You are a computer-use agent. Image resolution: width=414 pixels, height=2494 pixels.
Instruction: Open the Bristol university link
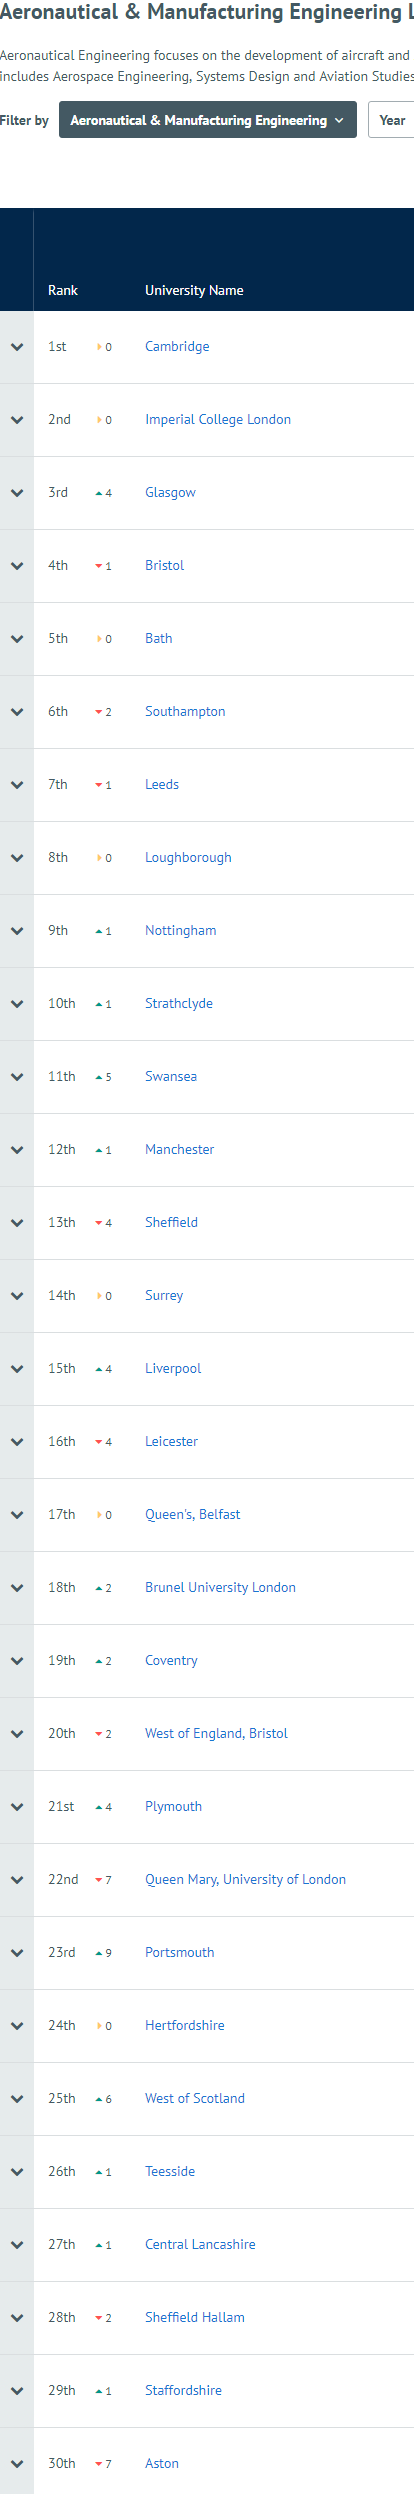tap(165, 566)
